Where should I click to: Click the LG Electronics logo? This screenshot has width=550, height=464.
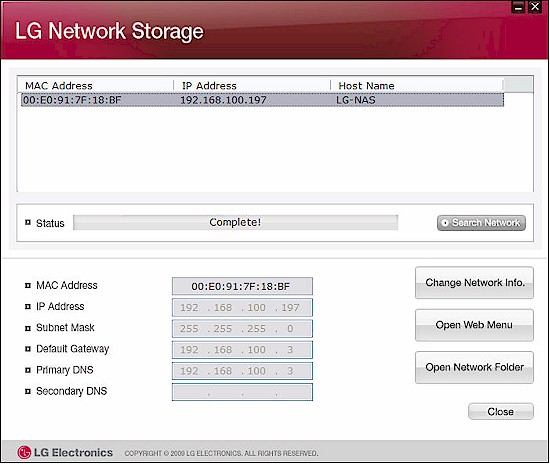(65, 452)
